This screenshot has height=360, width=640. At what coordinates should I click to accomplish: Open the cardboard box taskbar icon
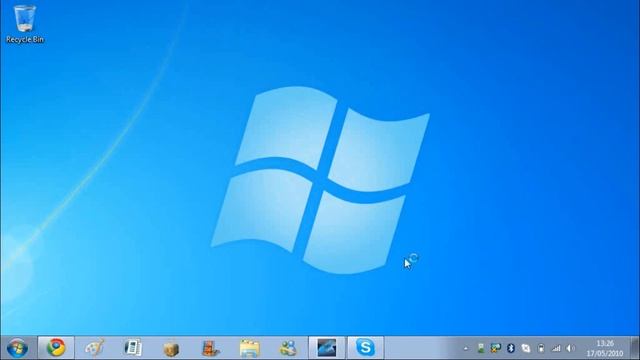[171, 349]
